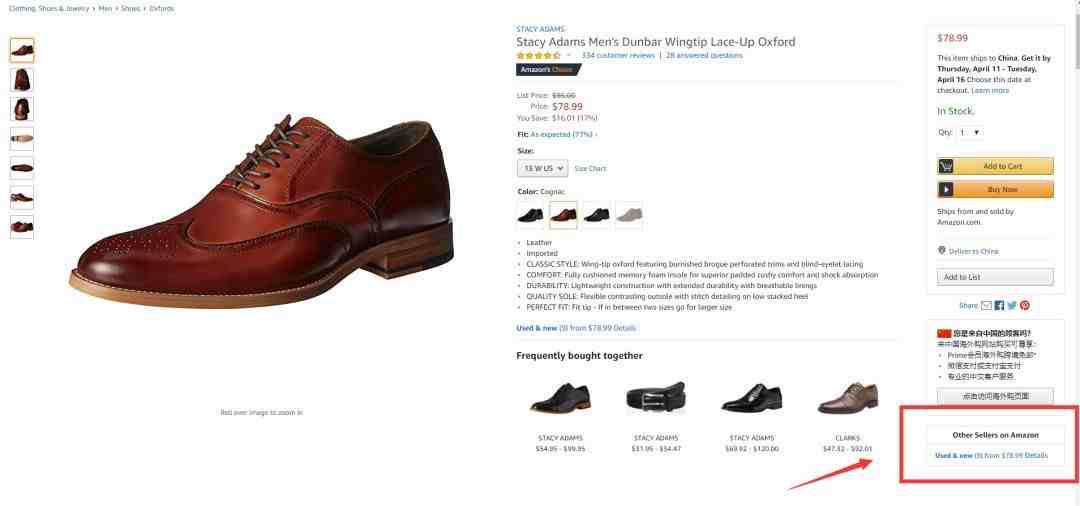Open the 334 customer reviews link
Viewport: 1080px width, 506px height.
[617, 56]
